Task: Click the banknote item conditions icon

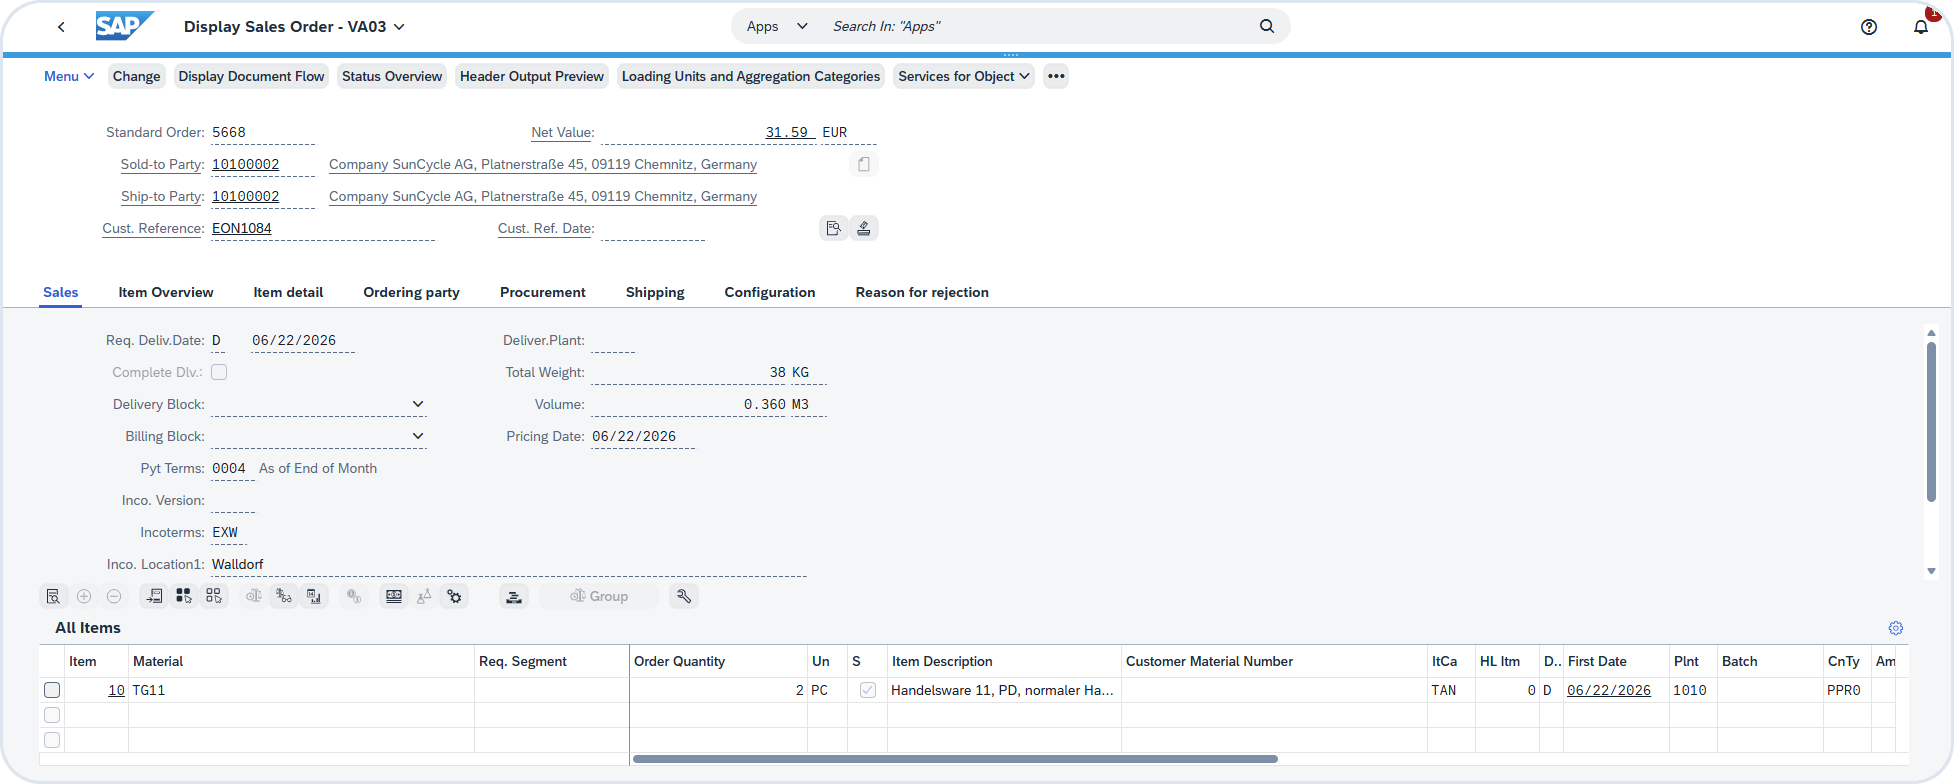Action: click(394, 596)
